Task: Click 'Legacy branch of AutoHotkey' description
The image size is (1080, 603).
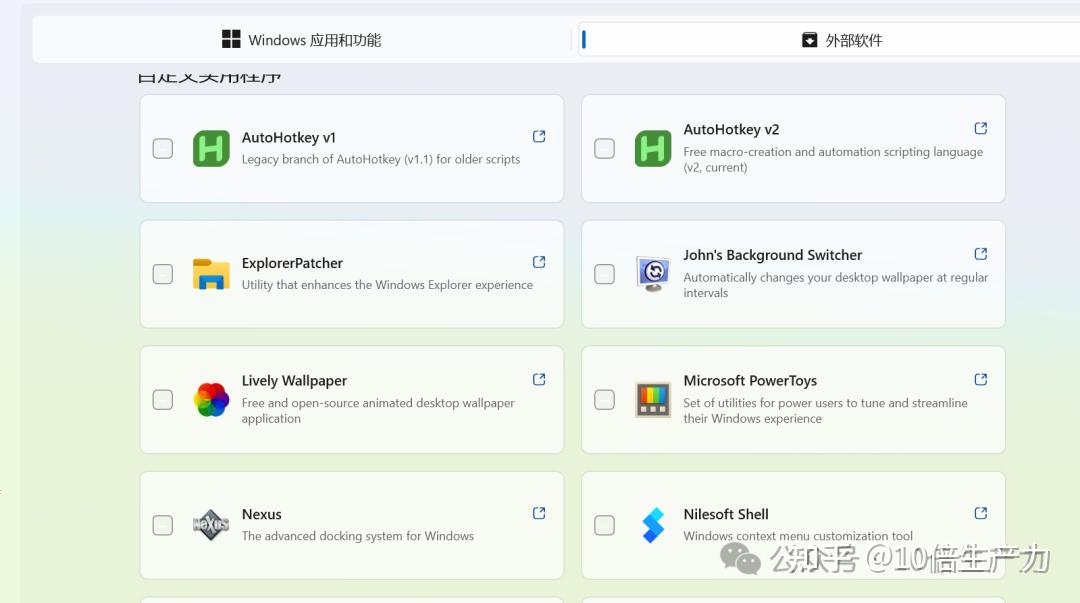Action: 381,159
